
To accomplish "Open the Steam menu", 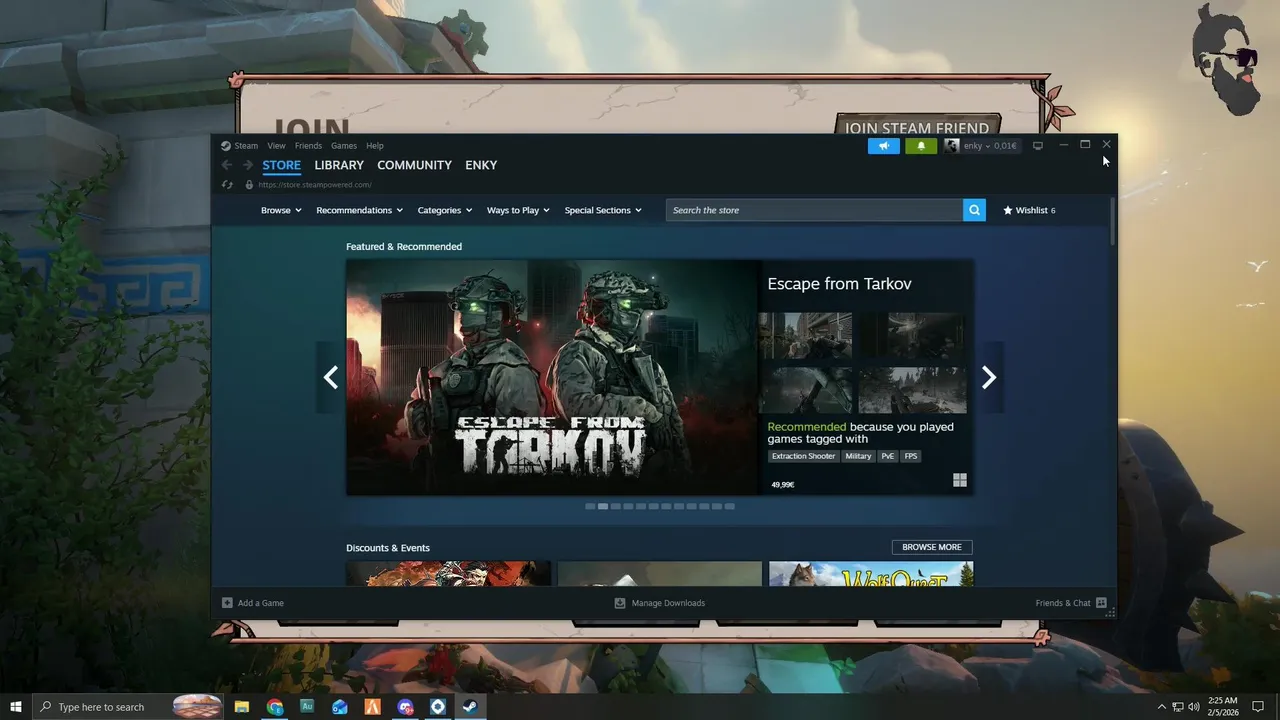I will pos(246,146).
